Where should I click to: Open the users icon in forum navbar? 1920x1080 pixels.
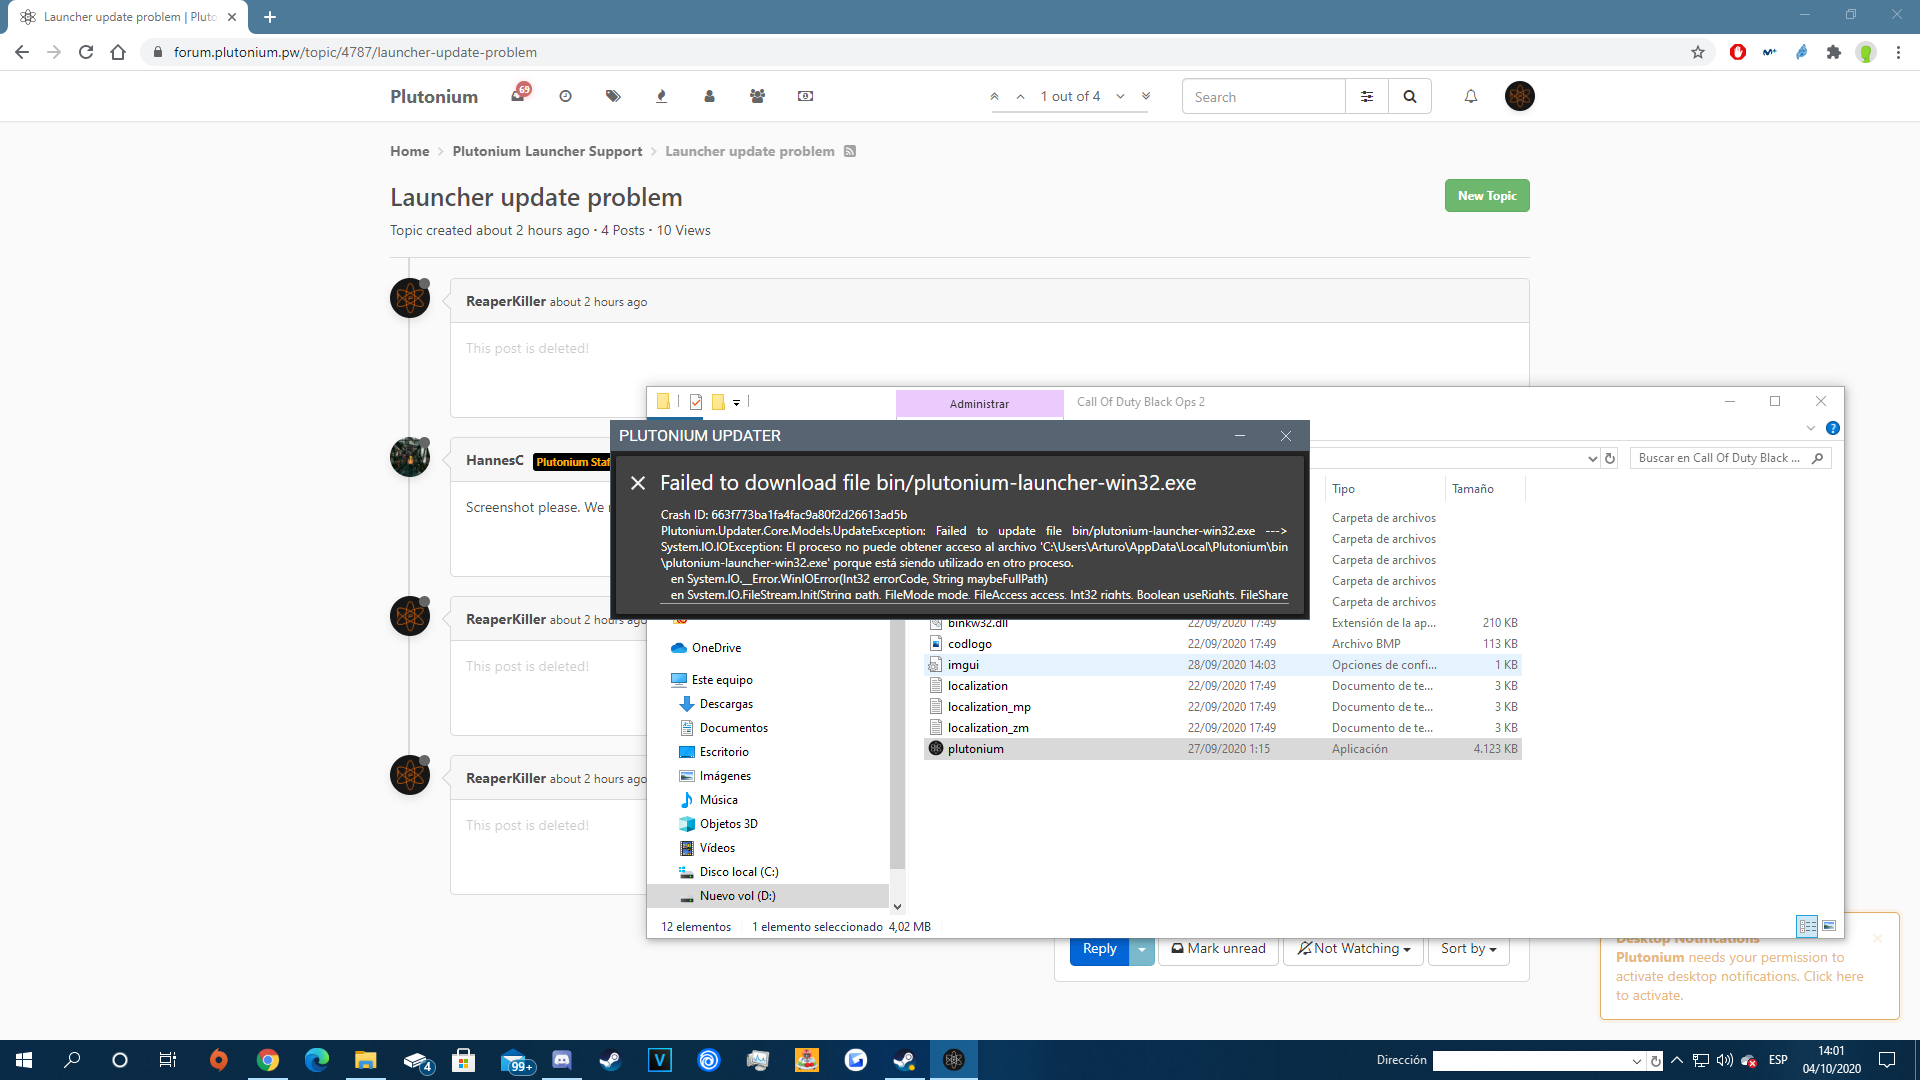click(709, 96)
